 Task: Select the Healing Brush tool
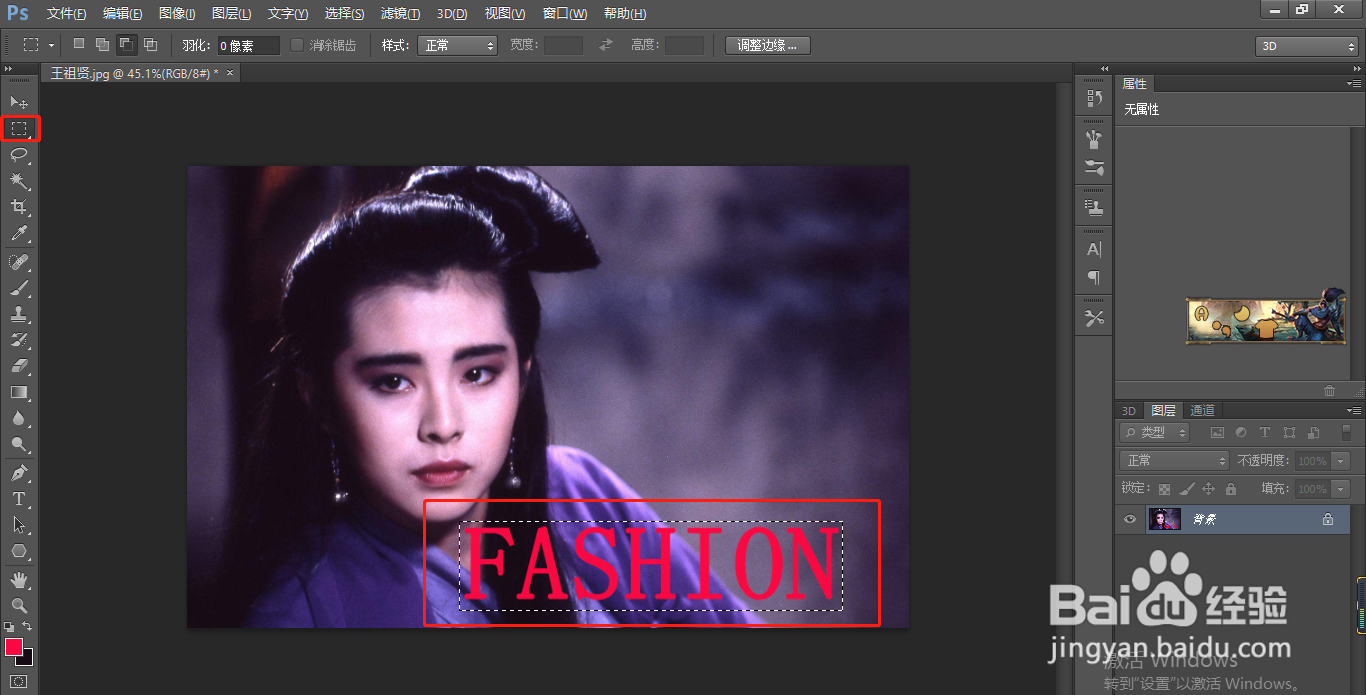tap(19, 262)
